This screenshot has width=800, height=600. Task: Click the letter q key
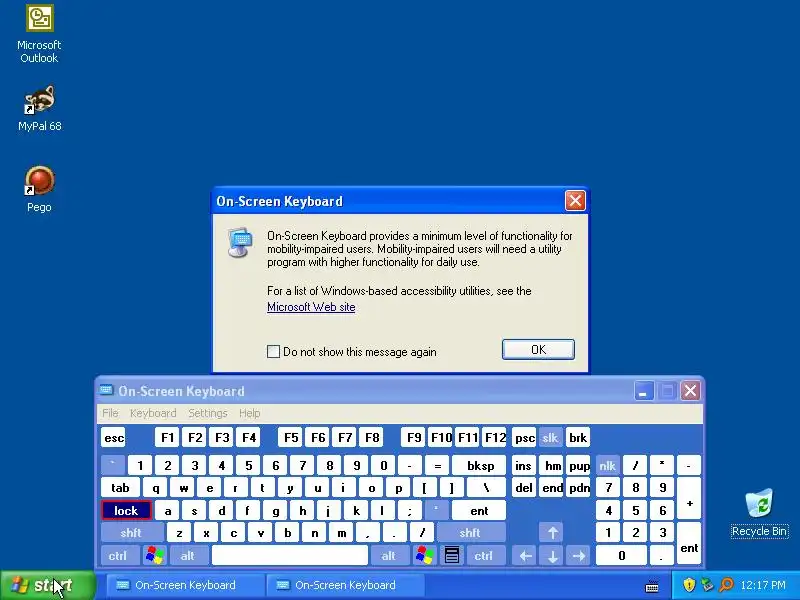click(156, 488)
